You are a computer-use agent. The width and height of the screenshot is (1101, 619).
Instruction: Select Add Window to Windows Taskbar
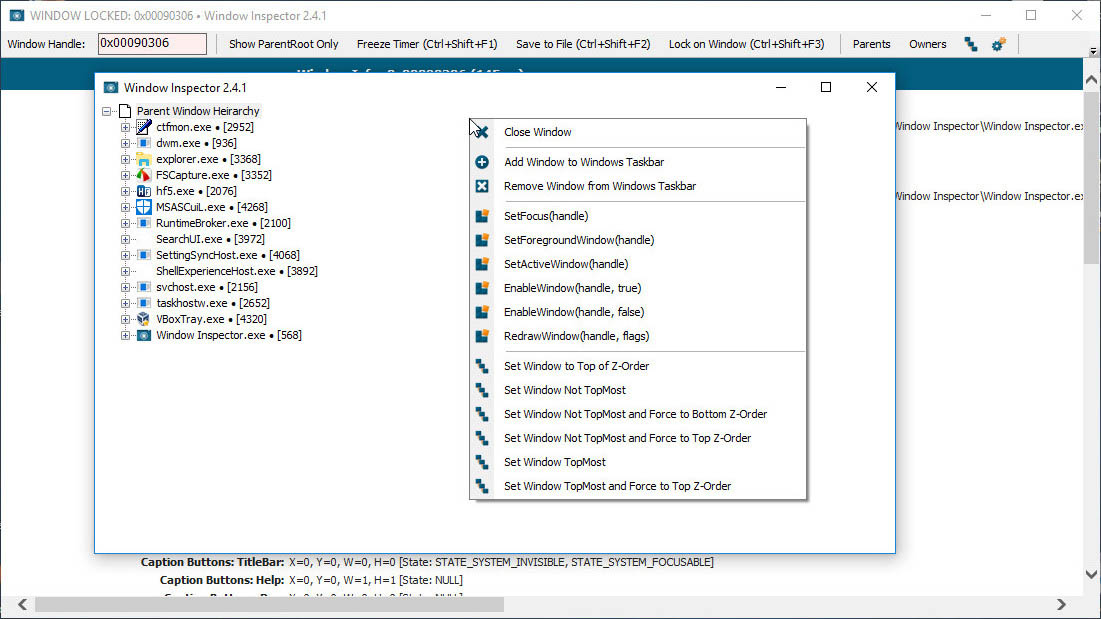(x=583, y=162)
